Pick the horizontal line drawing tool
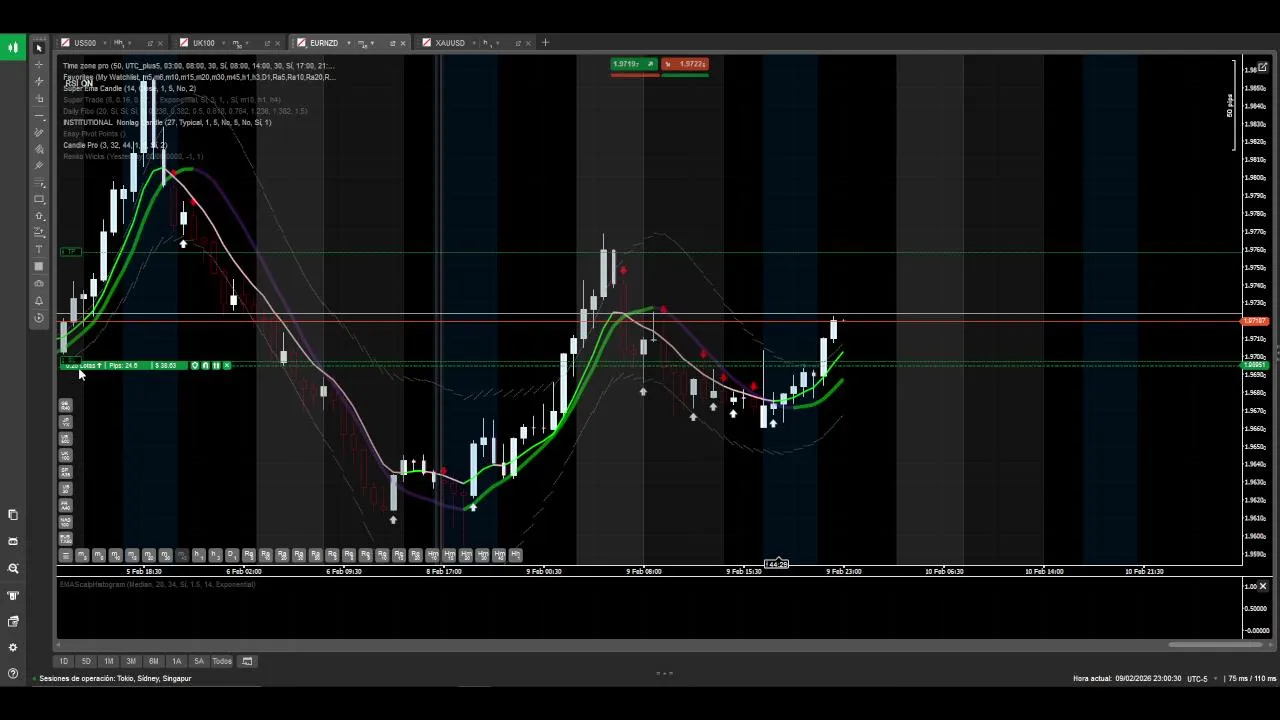The image size is (1280, 720). tap(39, 115)
